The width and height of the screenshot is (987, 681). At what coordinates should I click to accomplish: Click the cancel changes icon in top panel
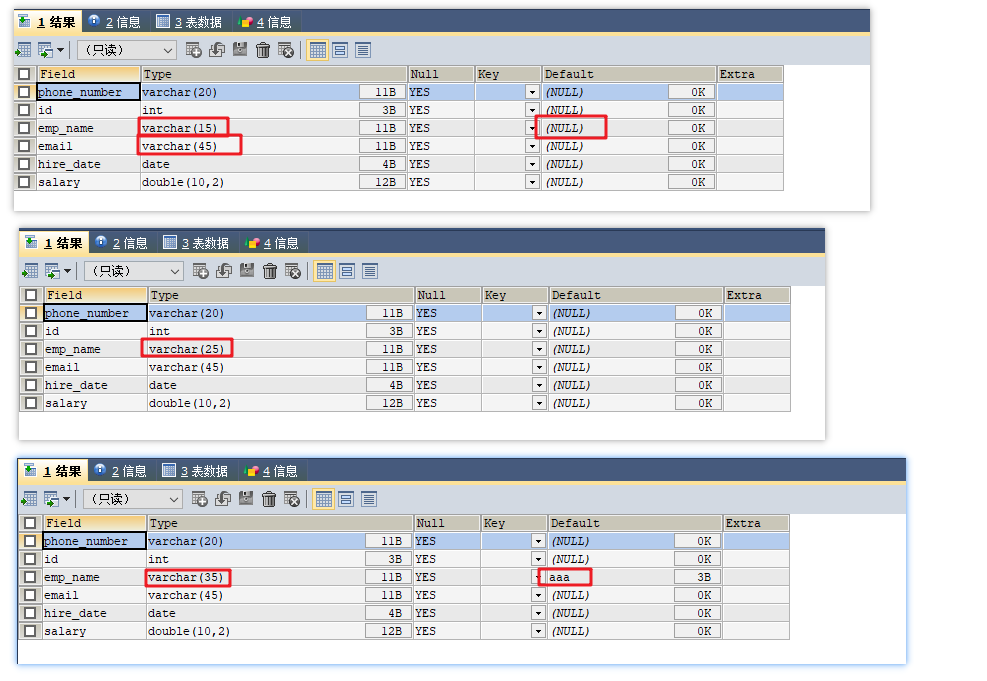coord(286,50)
